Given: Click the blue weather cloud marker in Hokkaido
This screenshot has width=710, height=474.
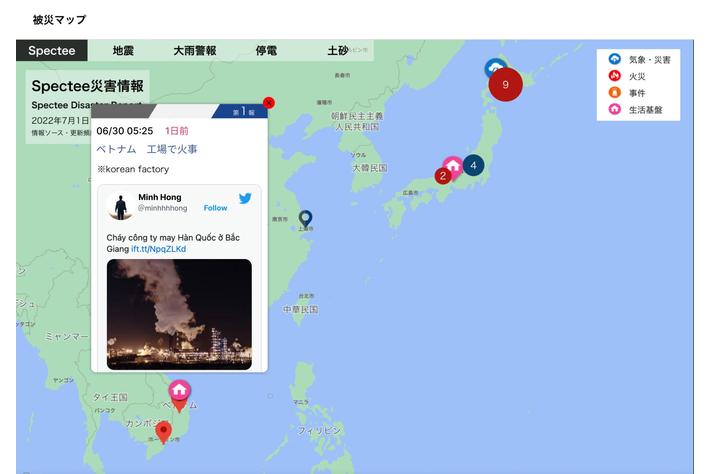Looking at the screenshot, I should point(495,67).
